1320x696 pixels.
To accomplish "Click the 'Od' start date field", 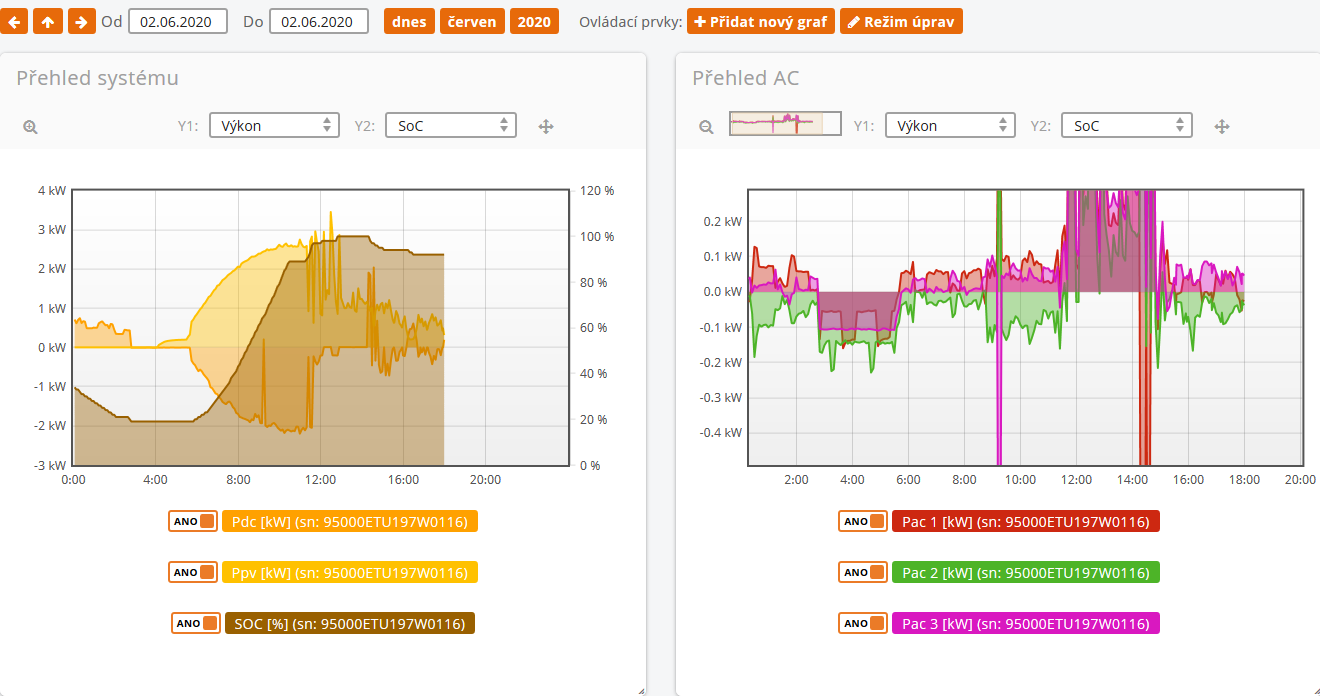I will [x=178, y=21].
